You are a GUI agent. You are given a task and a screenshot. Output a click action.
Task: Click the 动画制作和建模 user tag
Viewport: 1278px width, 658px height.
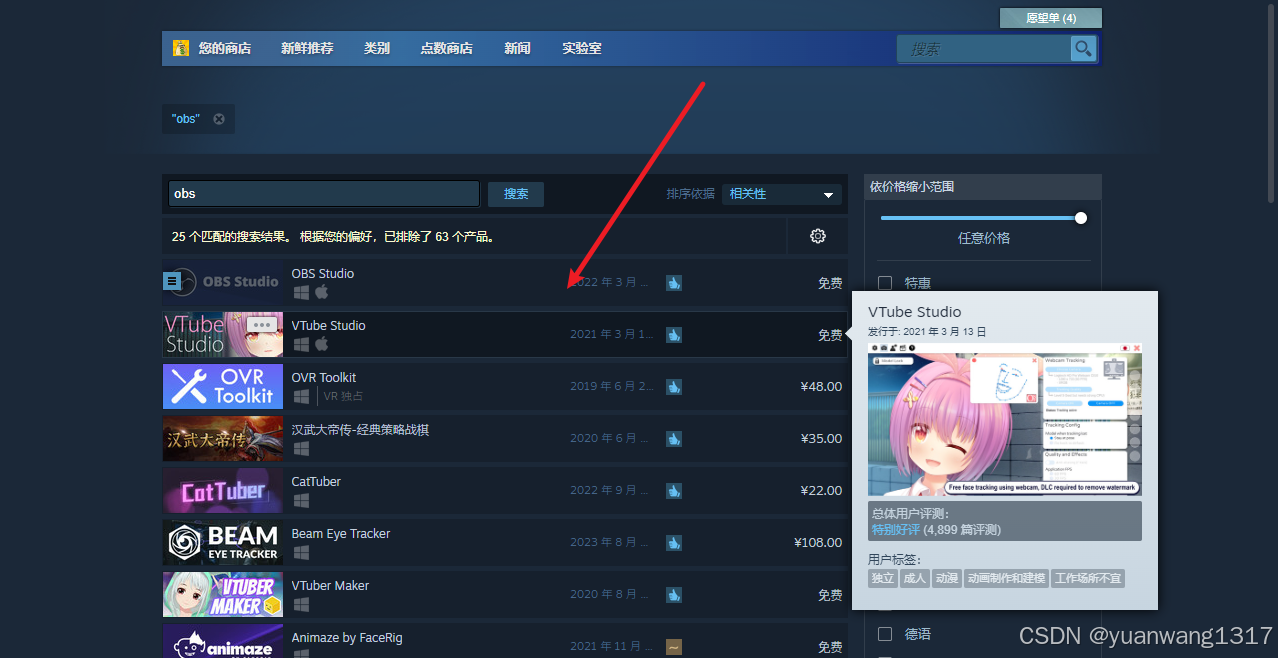[1006, 578]
